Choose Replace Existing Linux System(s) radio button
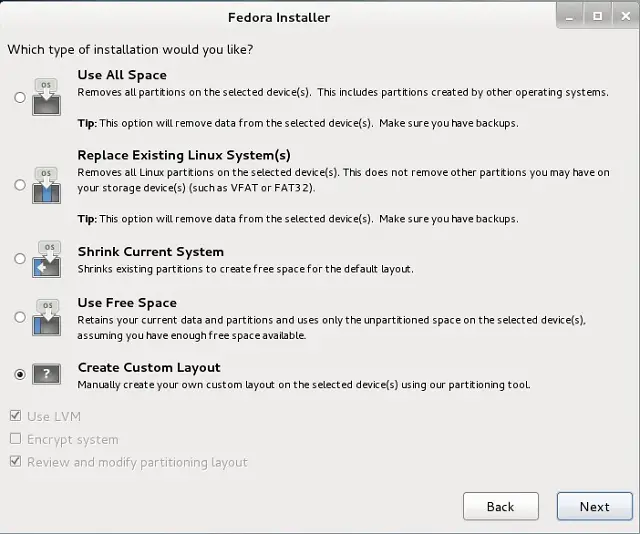Viewport: 640px width, 534px height. (20, 185)
